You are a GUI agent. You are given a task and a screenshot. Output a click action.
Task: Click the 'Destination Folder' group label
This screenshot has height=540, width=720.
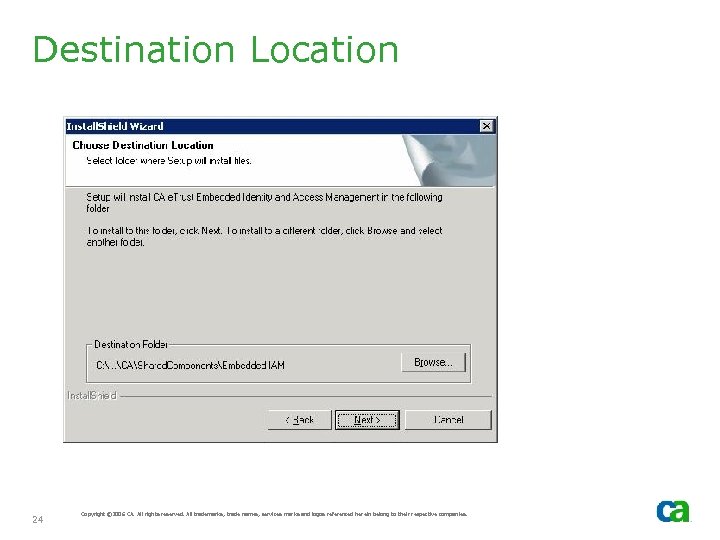tap(131, 344)
